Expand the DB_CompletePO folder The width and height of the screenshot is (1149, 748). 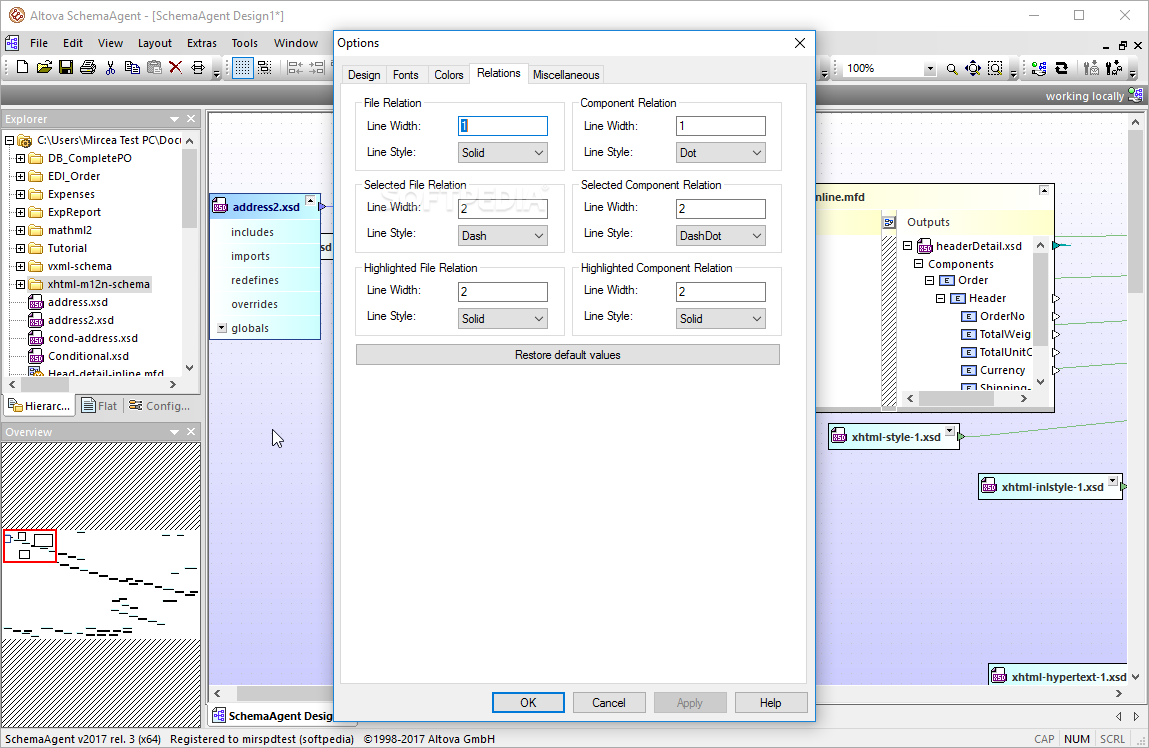point(21,158)
